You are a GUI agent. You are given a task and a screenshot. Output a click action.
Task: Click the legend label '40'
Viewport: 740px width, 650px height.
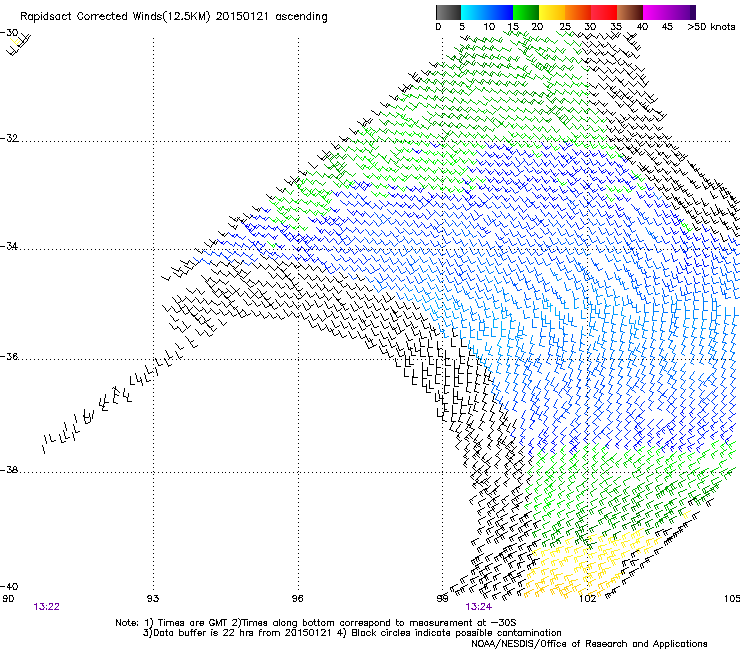click(642, 27)
